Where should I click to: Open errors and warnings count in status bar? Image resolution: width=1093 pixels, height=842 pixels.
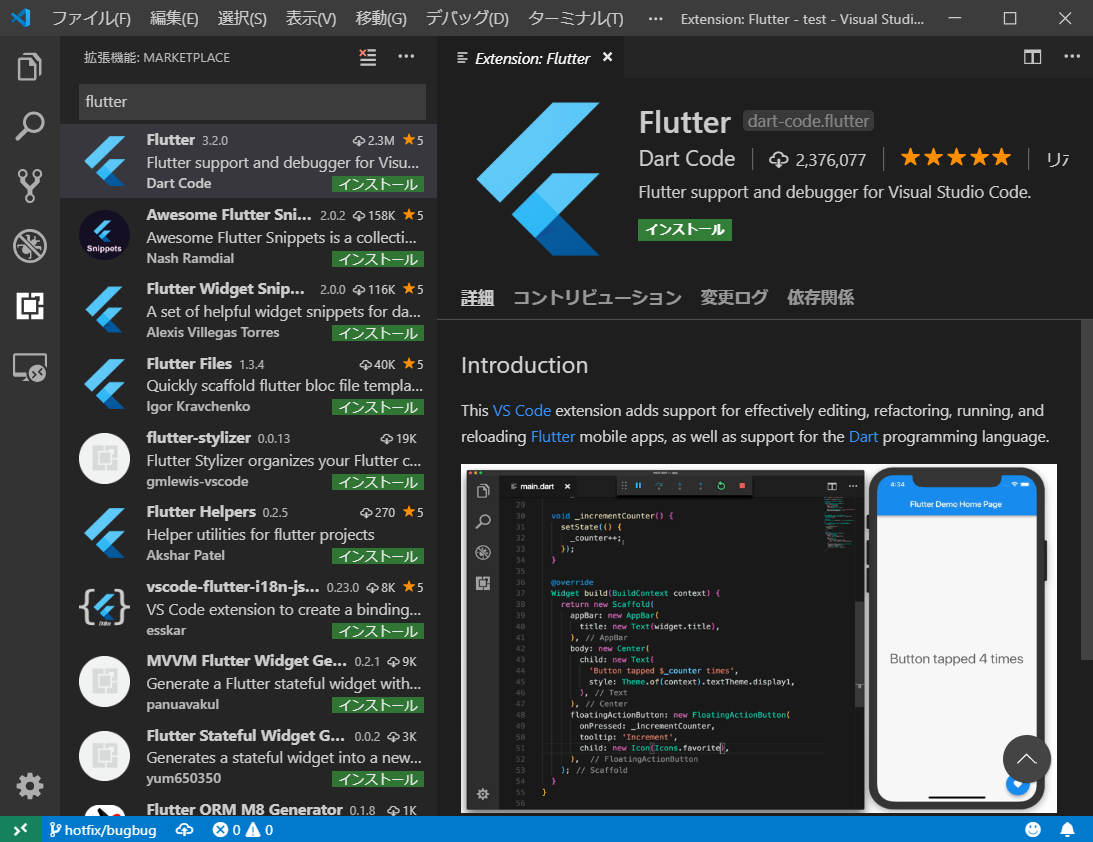coord(243,829)
